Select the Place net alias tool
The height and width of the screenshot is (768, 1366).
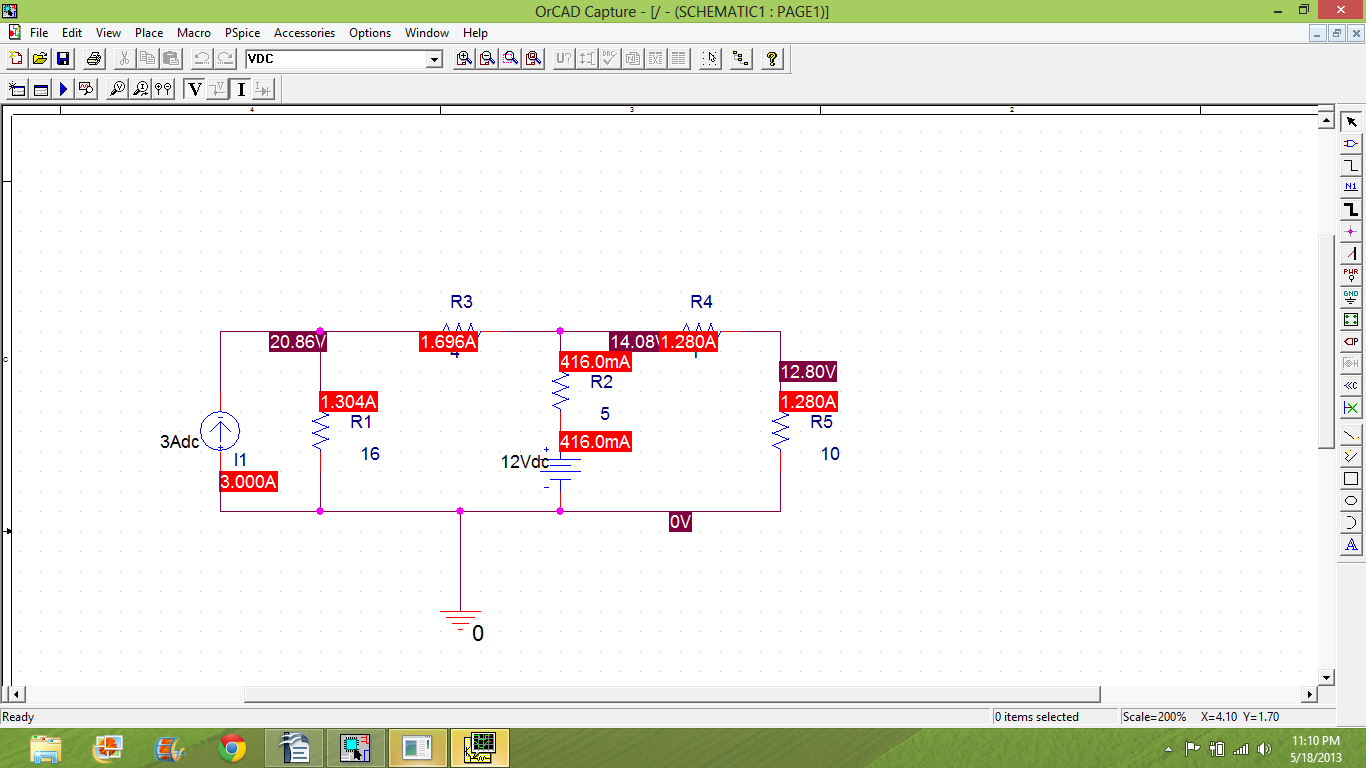tap(1351, 186)
